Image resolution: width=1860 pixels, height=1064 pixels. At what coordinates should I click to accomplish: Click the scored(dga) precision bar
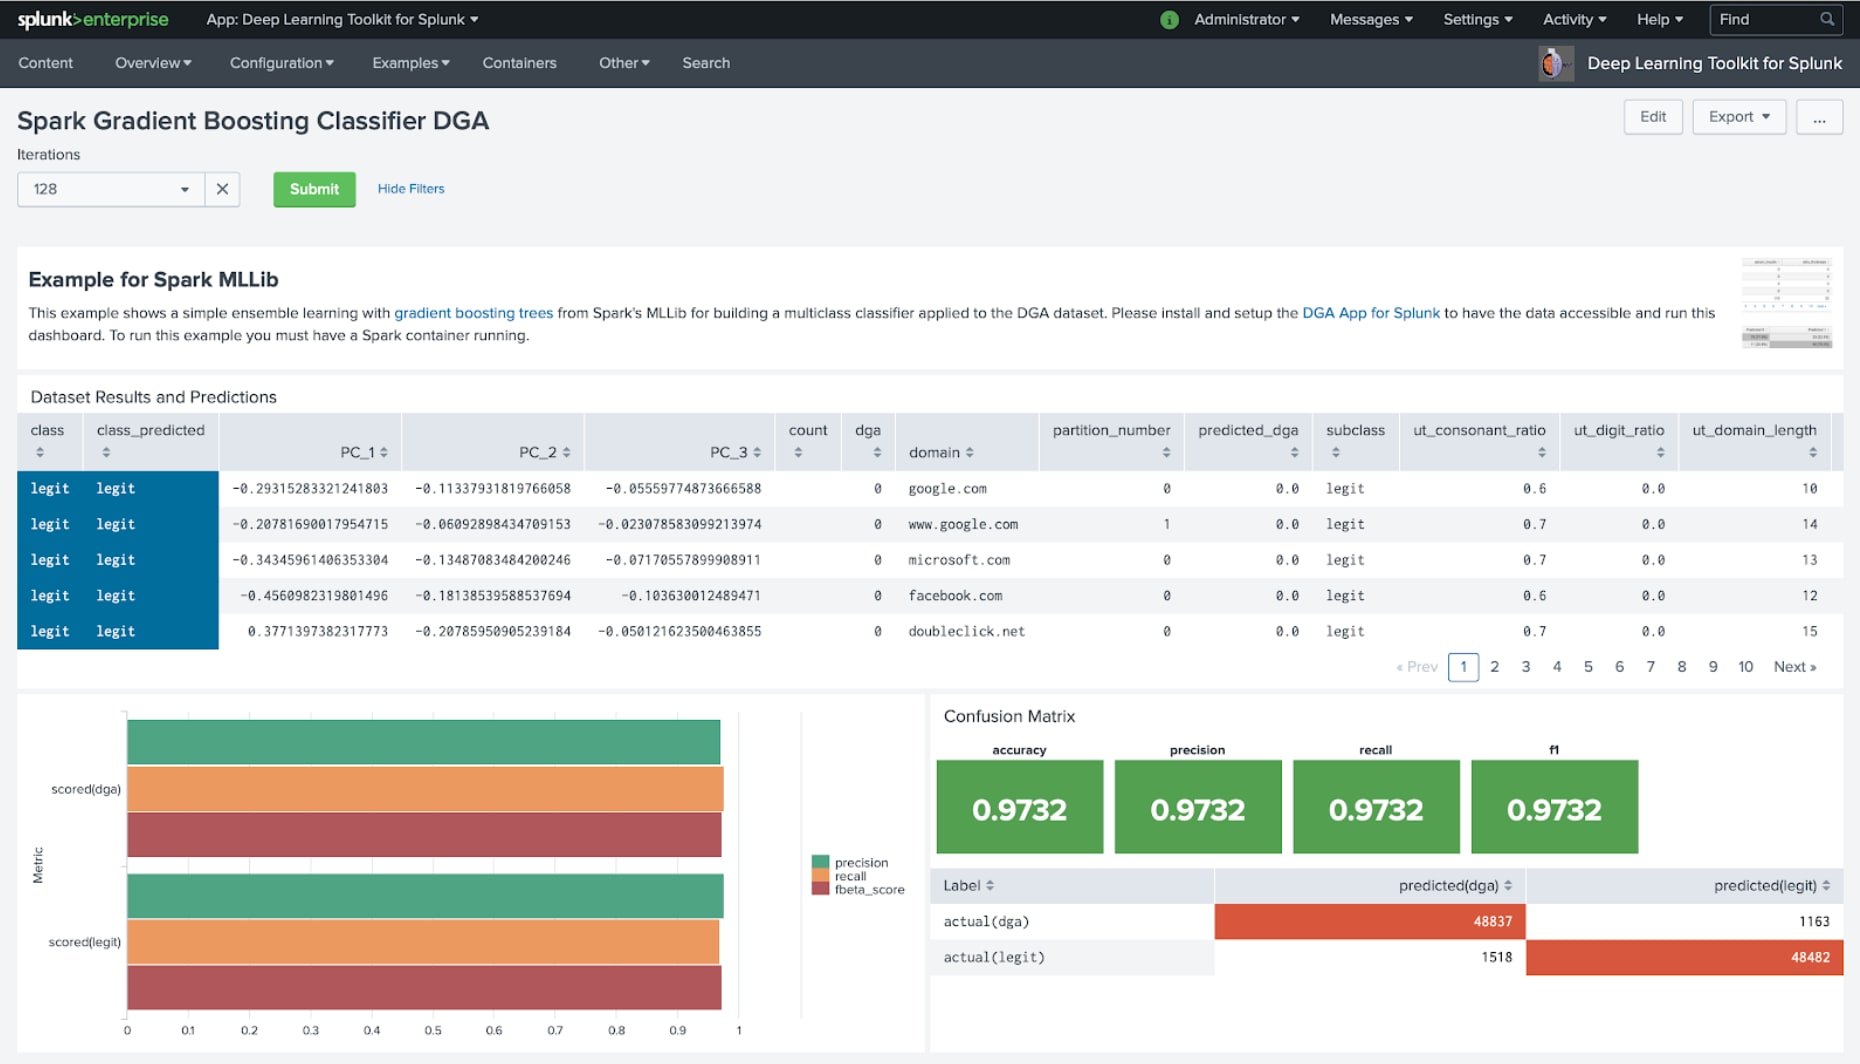click(423, 742)
